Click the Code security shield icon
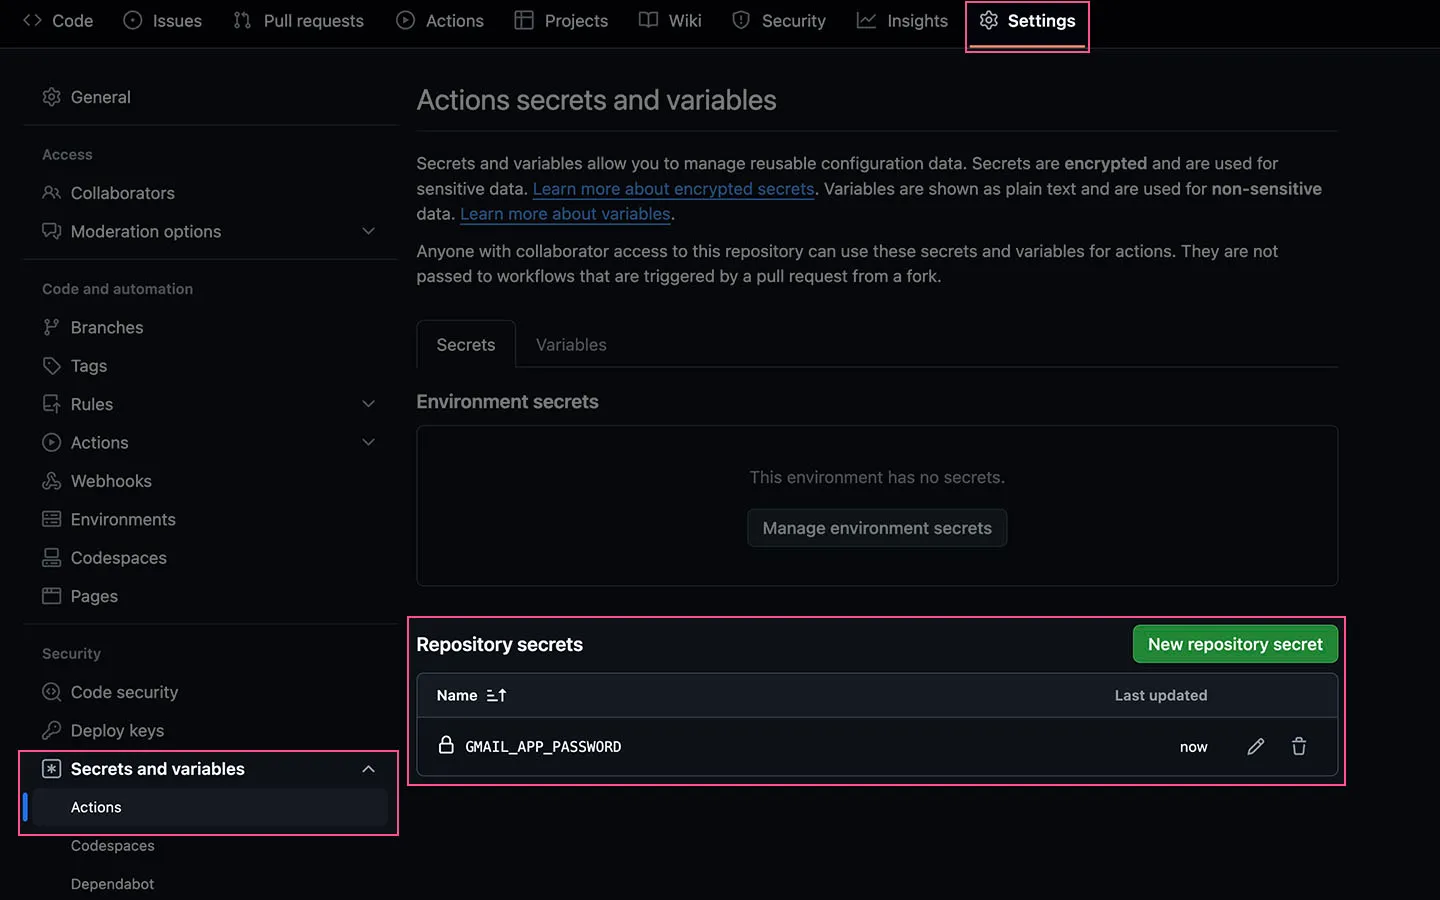This screenshot has width=1440, height=900. [x=51, y=692]
